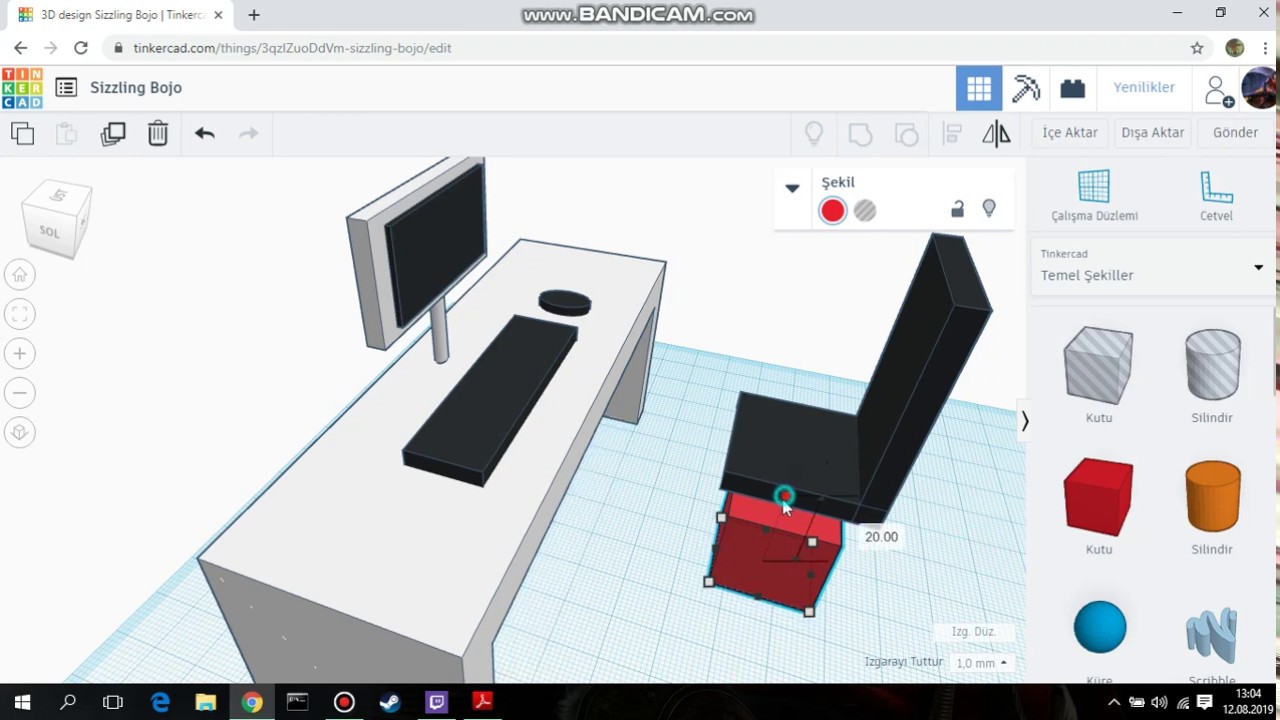The image size is (1280, 720).
Task: Open the Windows Start menu
Action: (x=22, y=702)
